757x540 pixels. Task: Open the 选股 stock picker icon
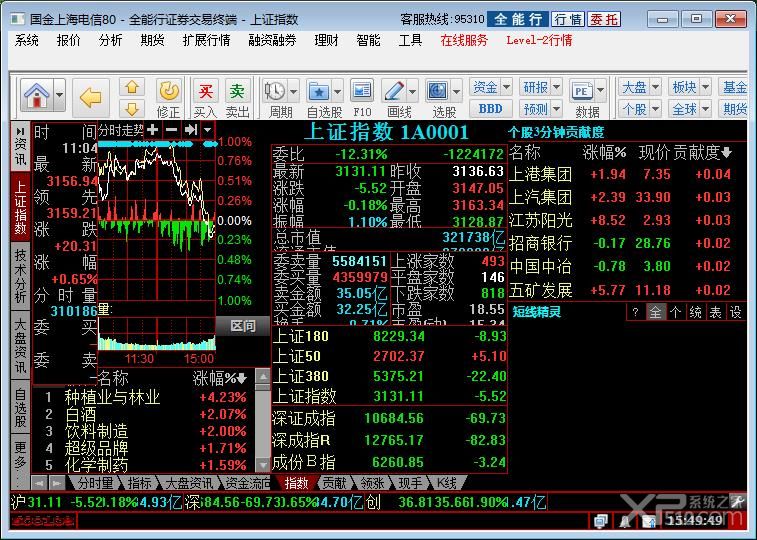click(x=438, y=91)
